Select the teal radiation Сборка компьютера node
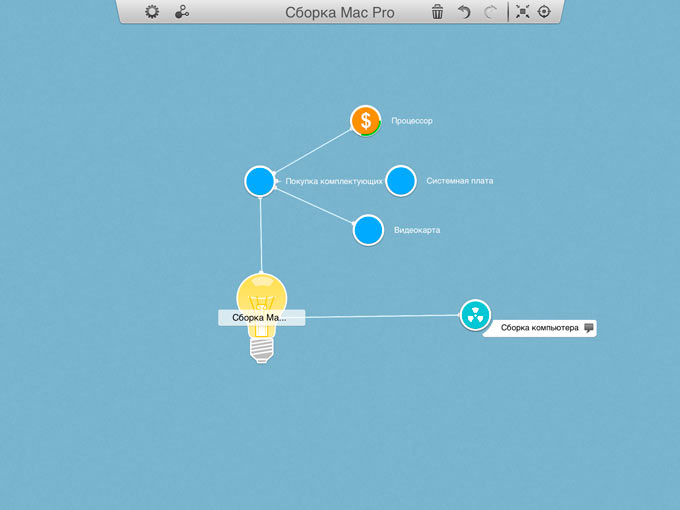680x510 pixels. coord(475,315)
